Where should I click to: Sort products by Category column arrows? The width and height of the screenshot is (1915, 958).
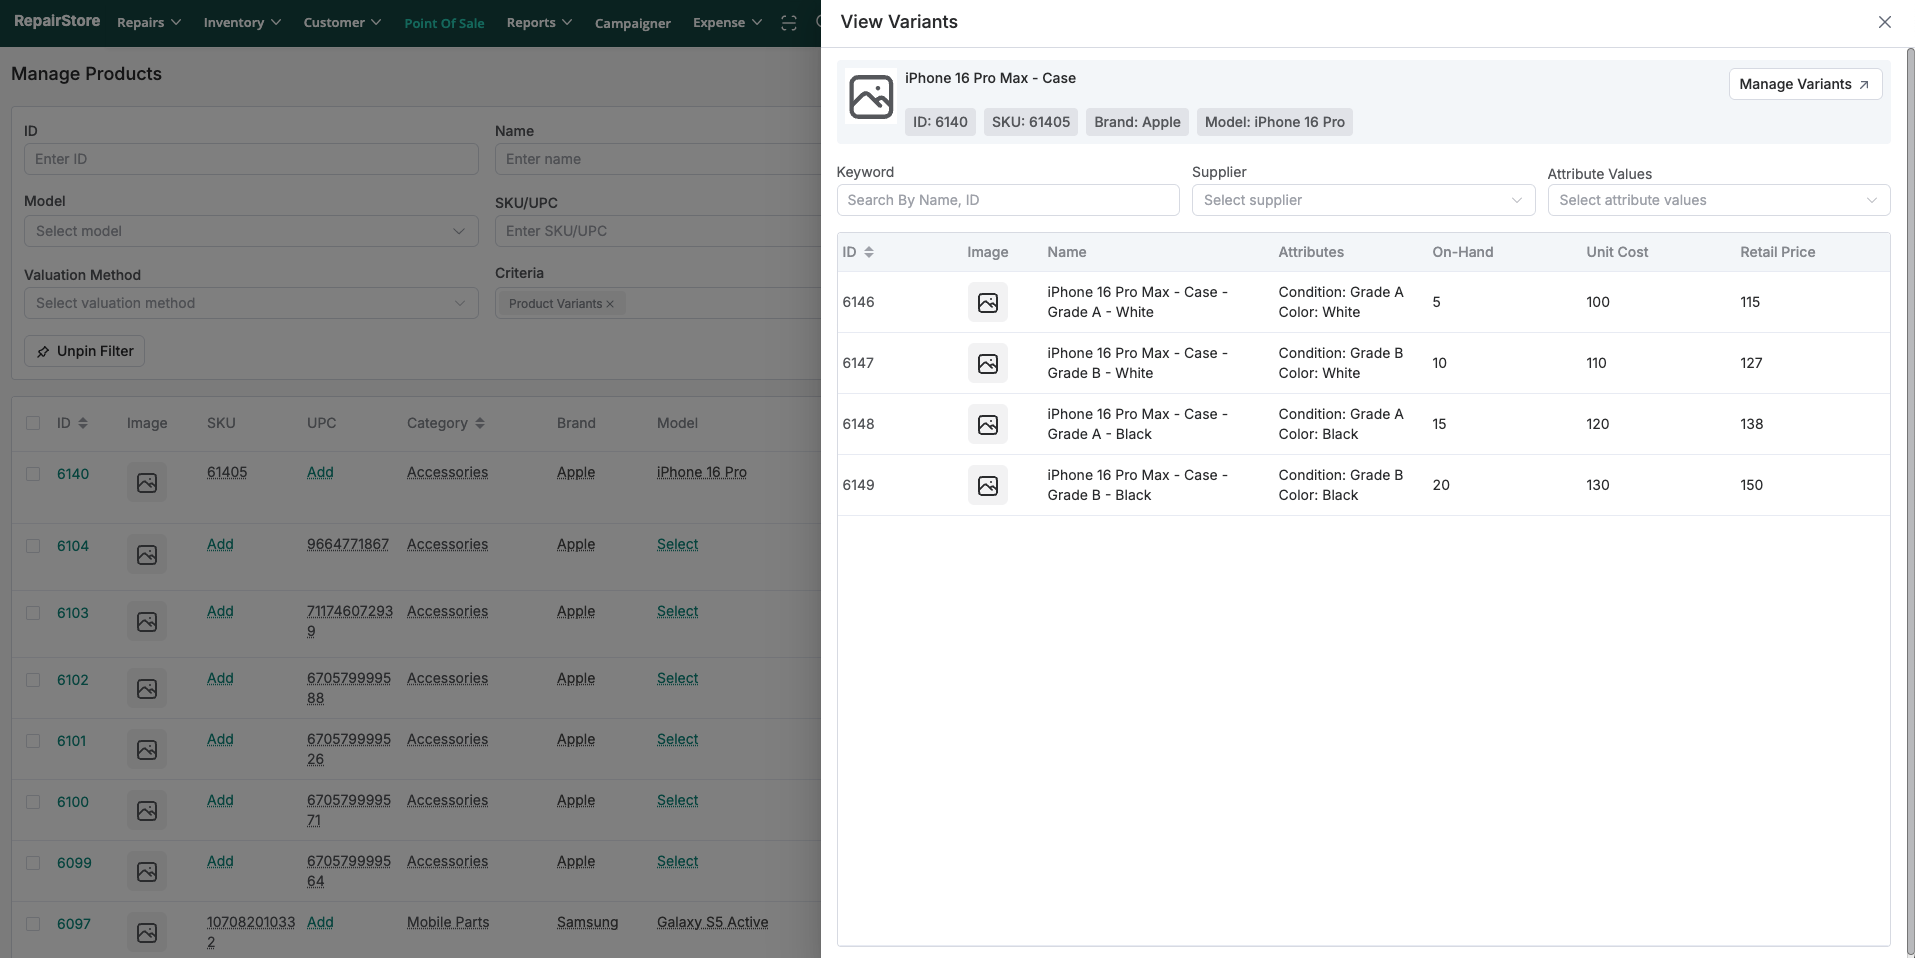(x=480, y=423)
